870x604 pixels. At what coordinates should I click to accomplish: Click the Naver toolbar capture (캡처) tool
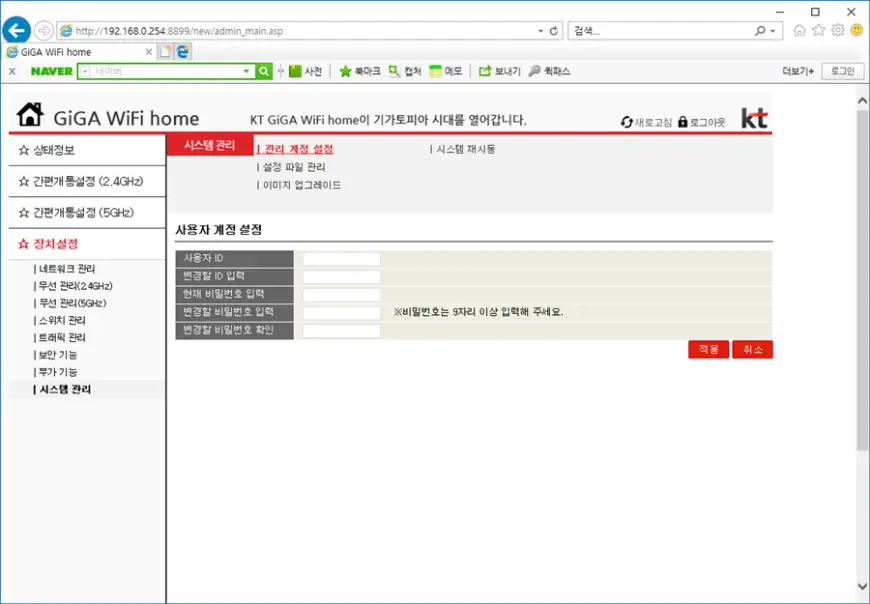[x=405, y=71]
